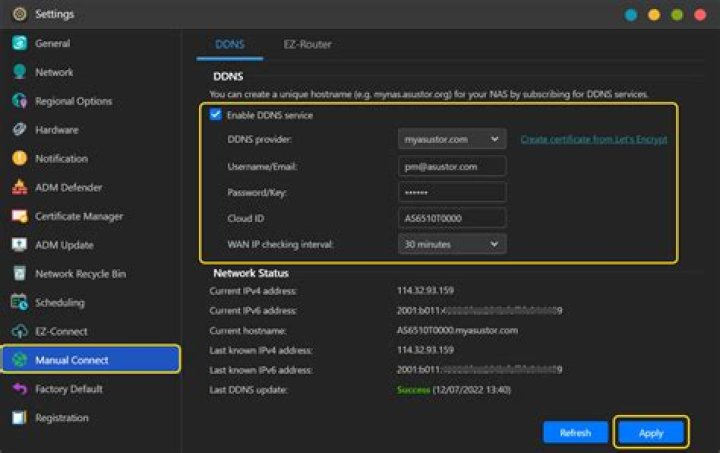The image size is (720, 453).
Task: Click the Hardware wrench icon
Action: tap(18, 130)
